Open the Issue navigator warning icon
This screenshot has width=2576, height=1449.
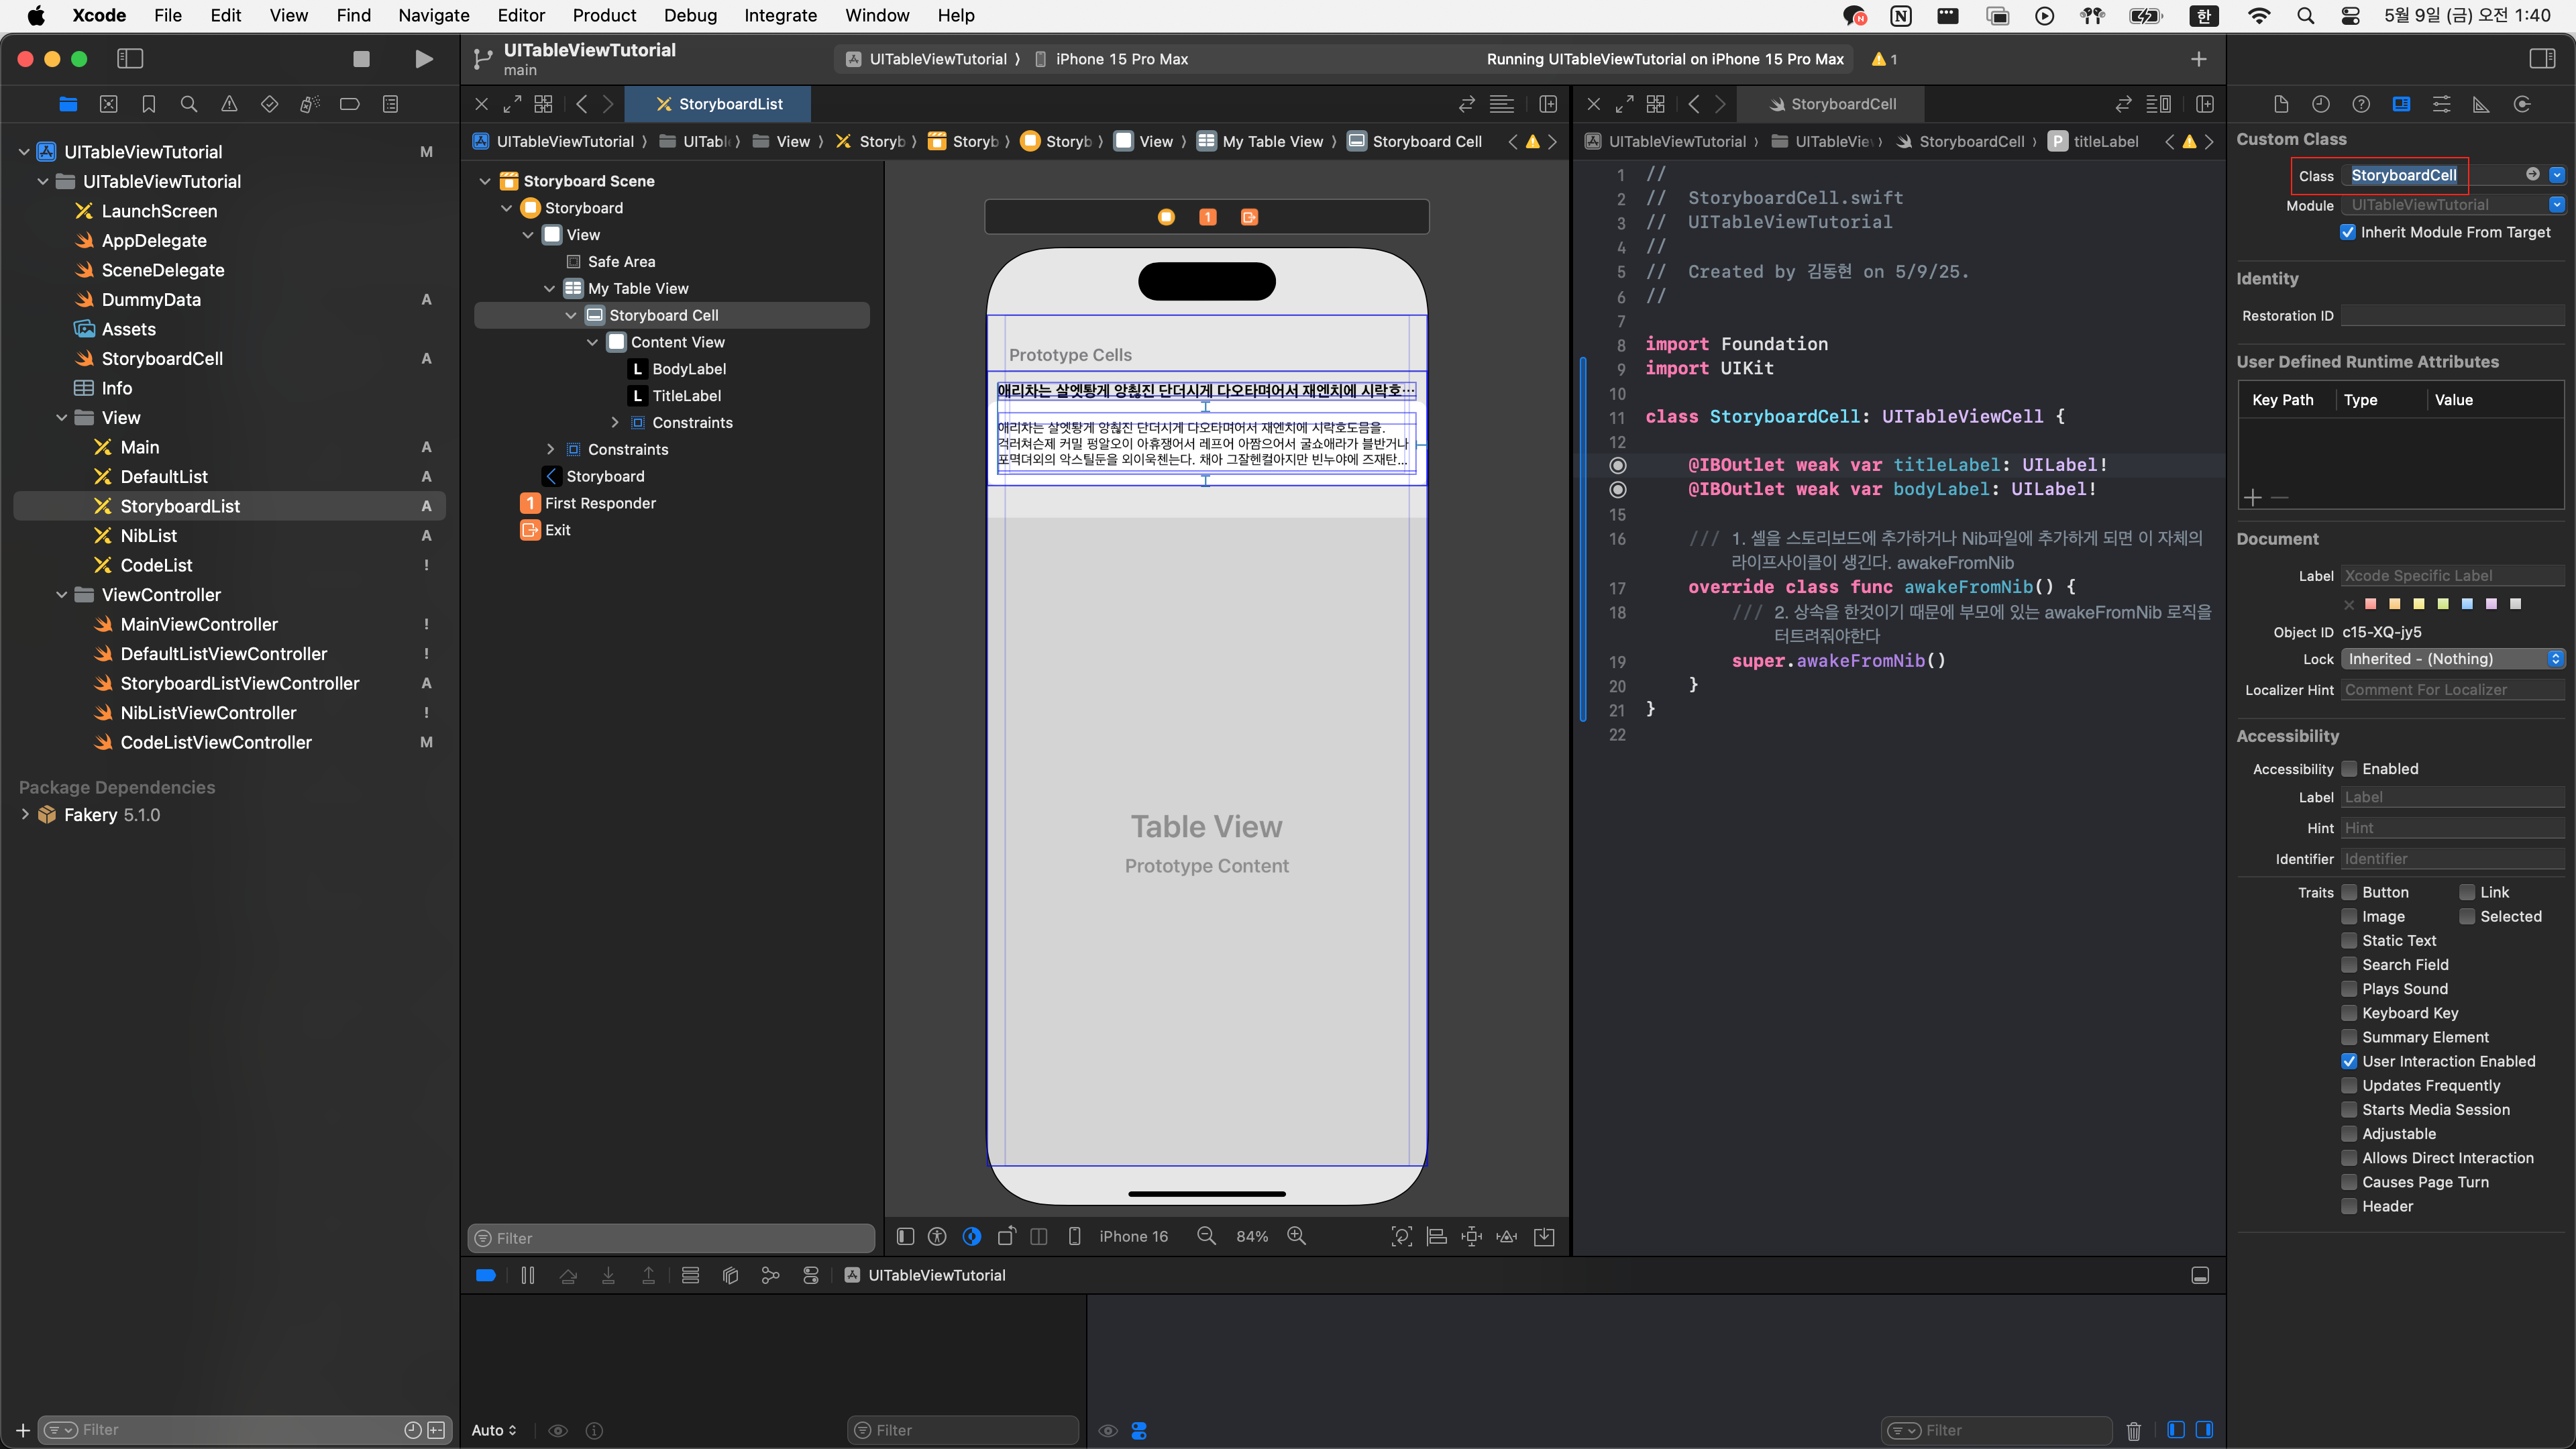click(229, 104)
